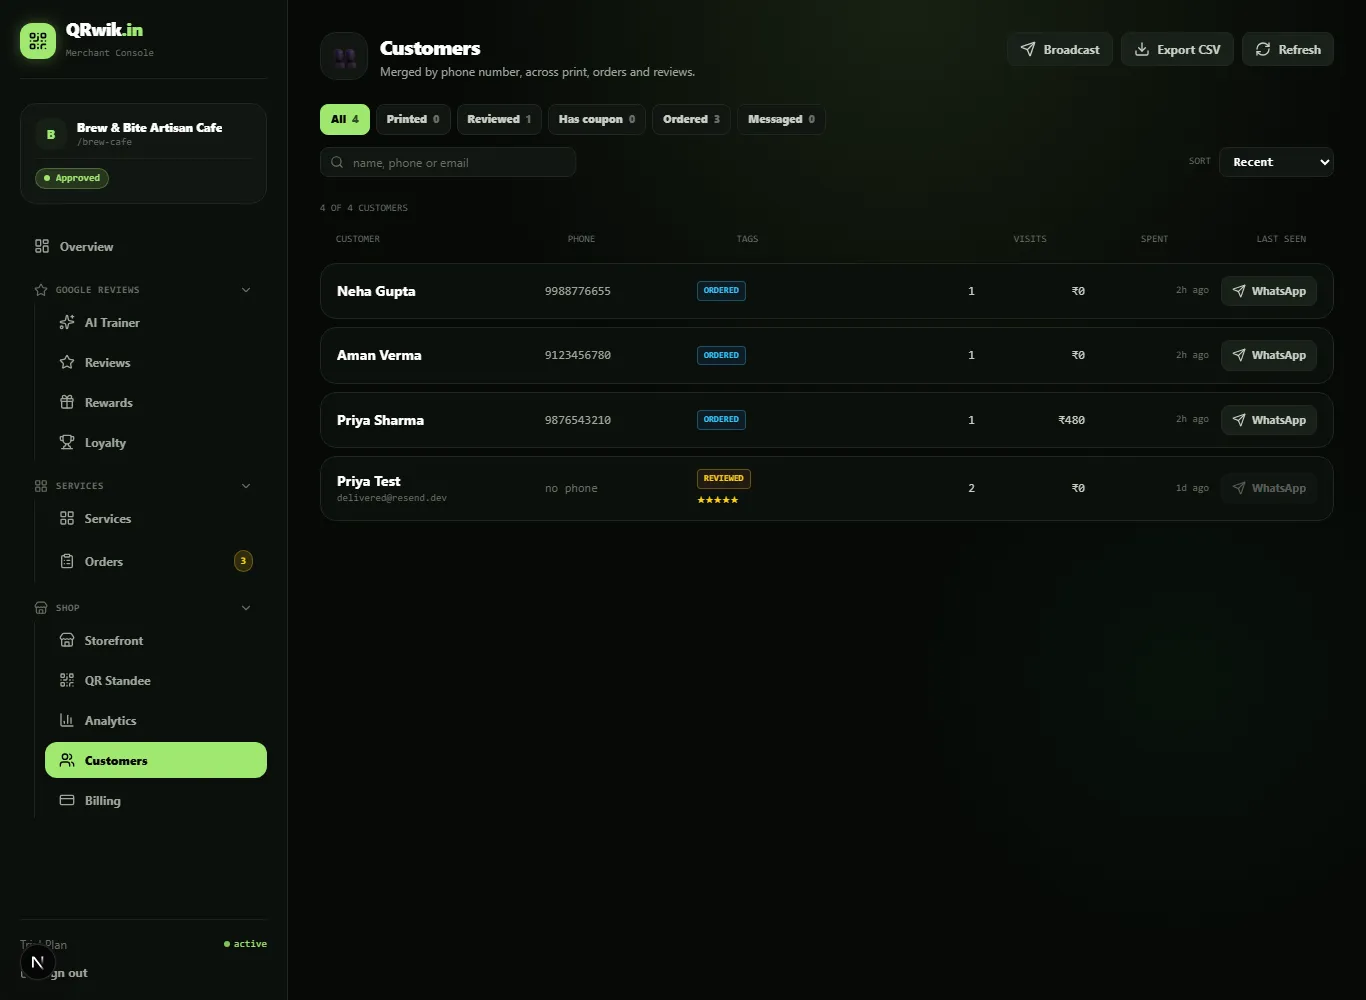1366x1000 pixels.
Task: Click Priya Test customer name
Action: pyautogui.click(x=369, y=481)
